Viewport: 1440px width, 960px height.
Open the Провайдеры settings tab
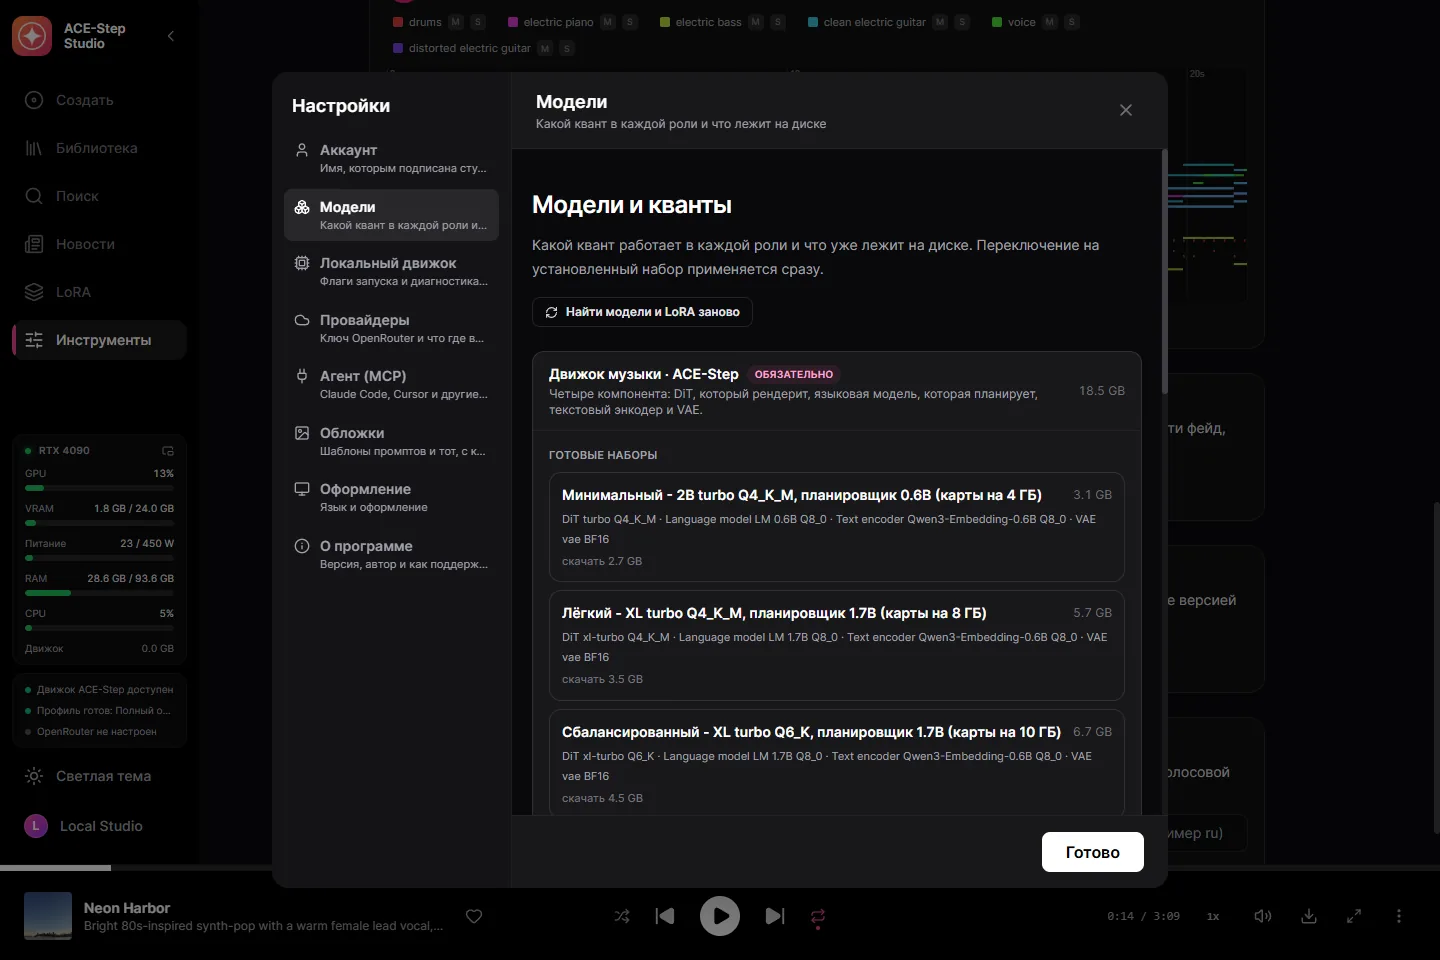391,328
